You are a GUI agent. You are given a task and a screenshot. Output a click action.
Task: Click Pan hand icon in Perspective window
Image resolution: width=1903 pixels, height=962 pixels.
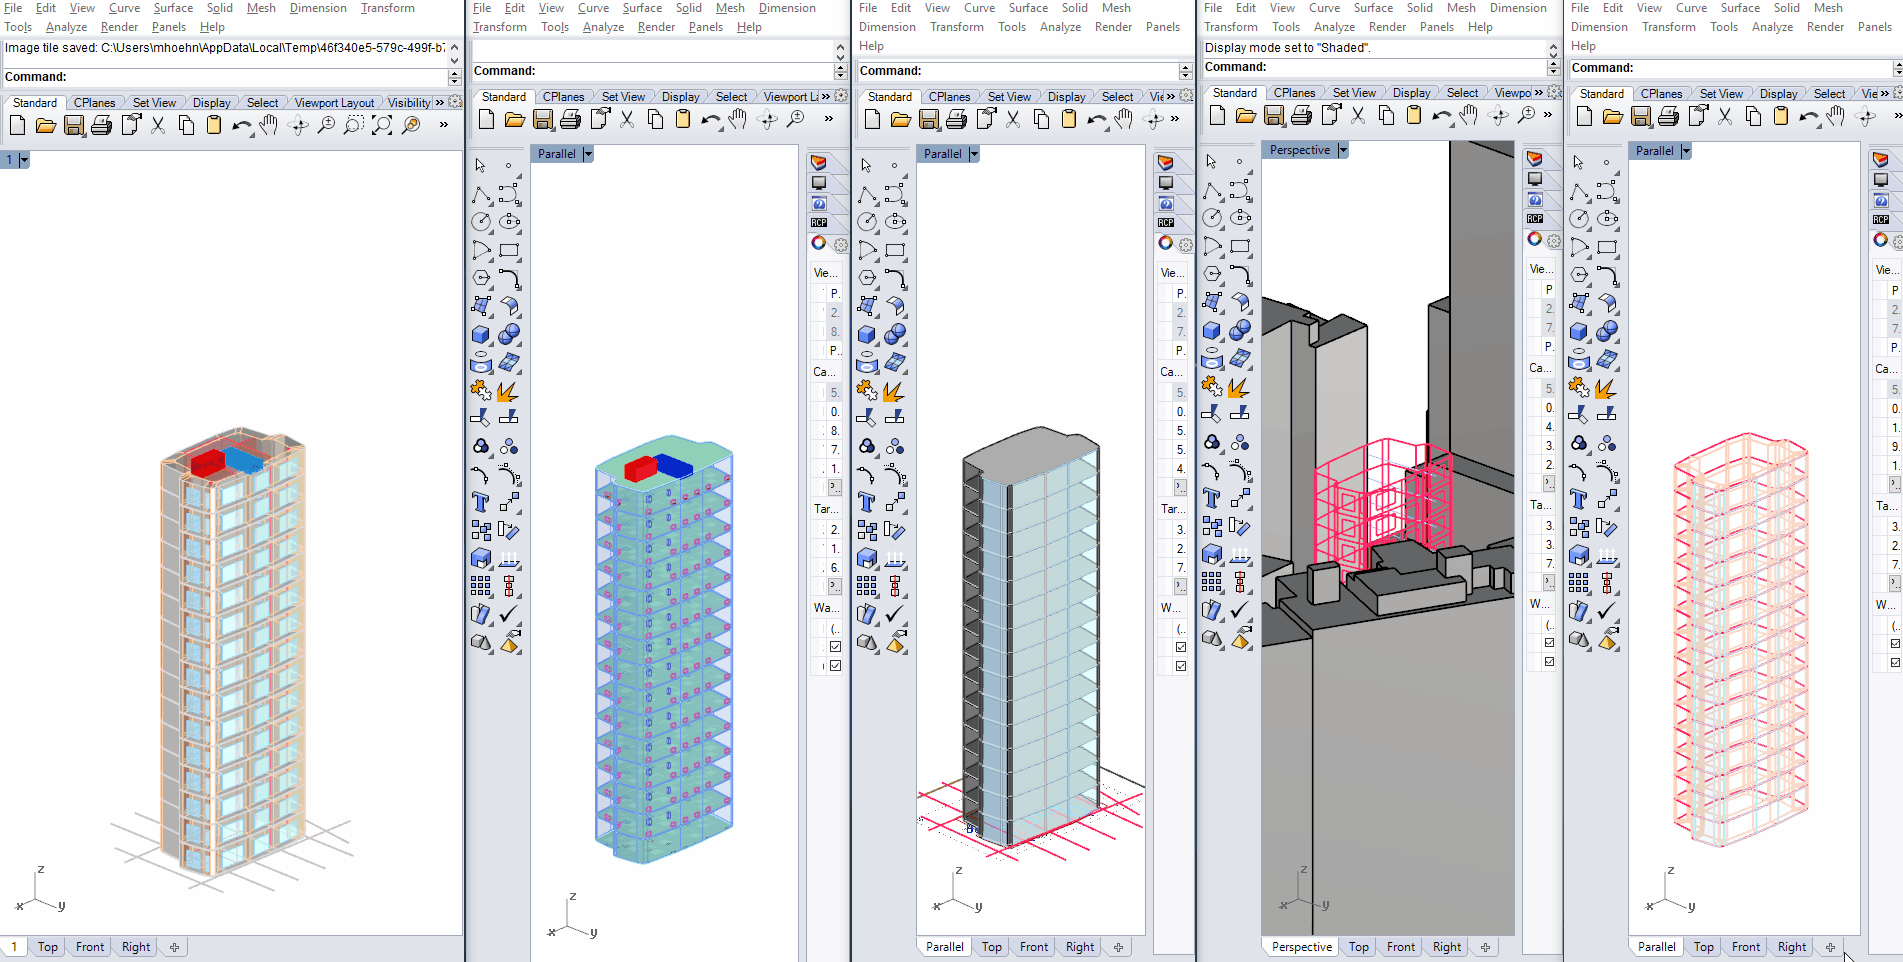tap(1469, 115)
